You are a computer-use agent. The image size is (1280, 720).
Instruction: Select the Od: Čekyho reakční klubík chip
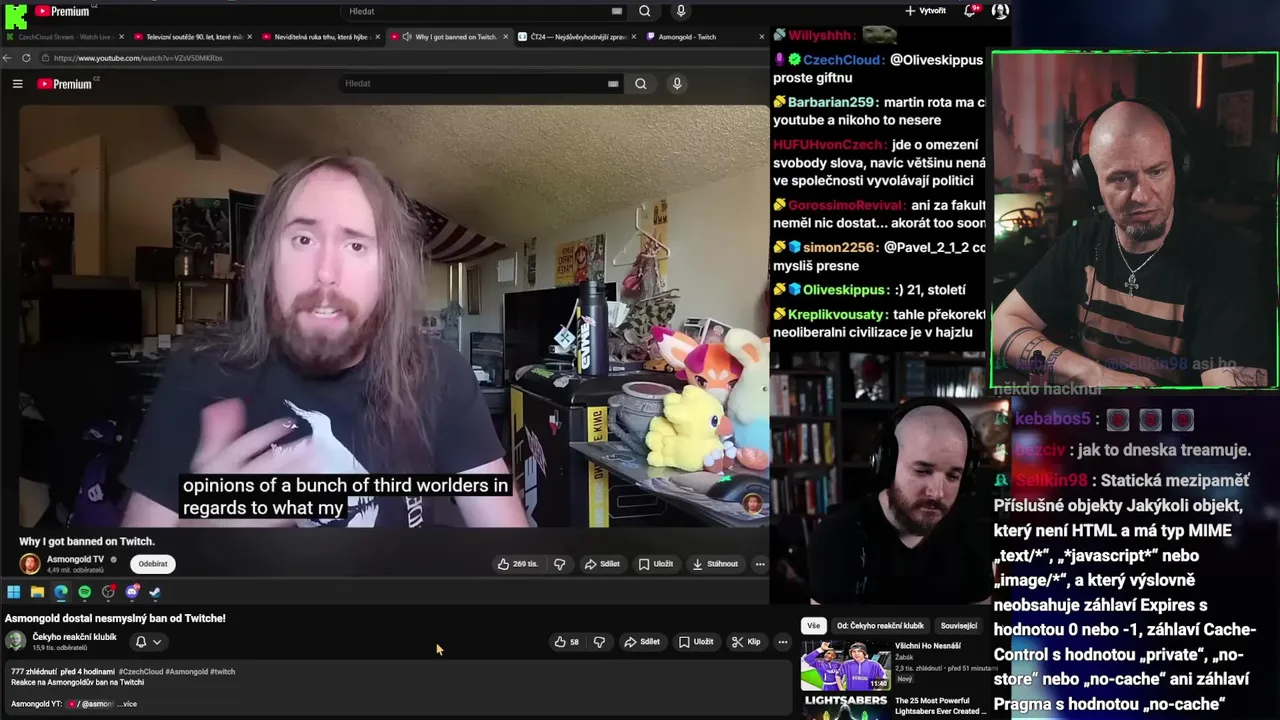tap(881, 626)
